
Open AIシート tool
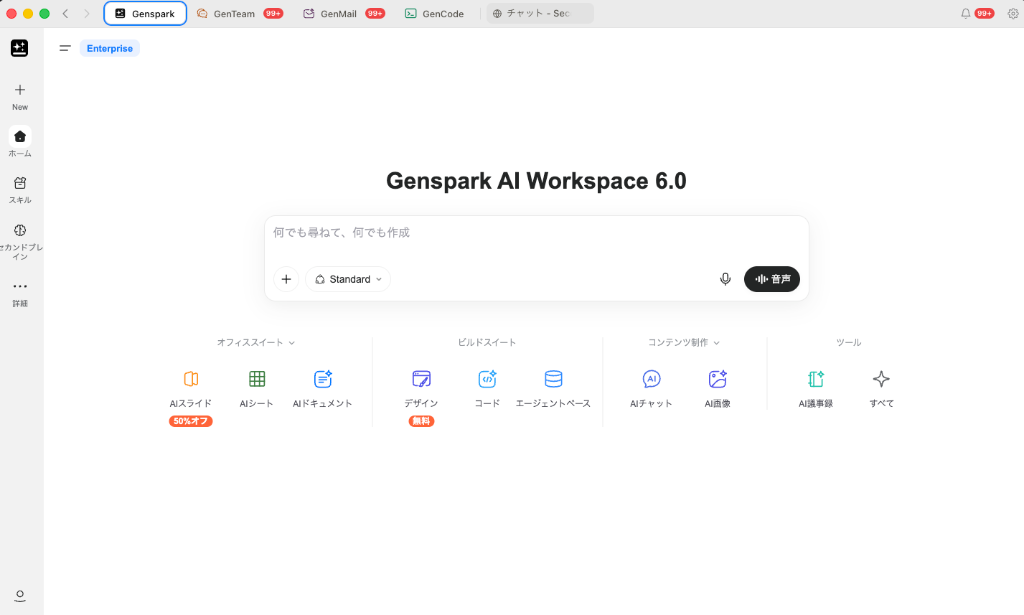point(257,388)
